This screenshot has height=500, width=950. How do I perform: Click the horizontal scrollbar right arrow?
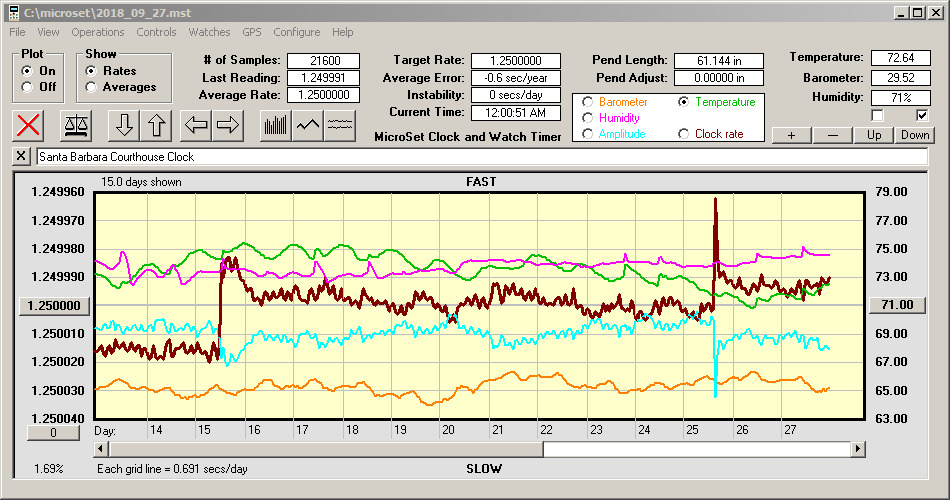click(857, 450)
